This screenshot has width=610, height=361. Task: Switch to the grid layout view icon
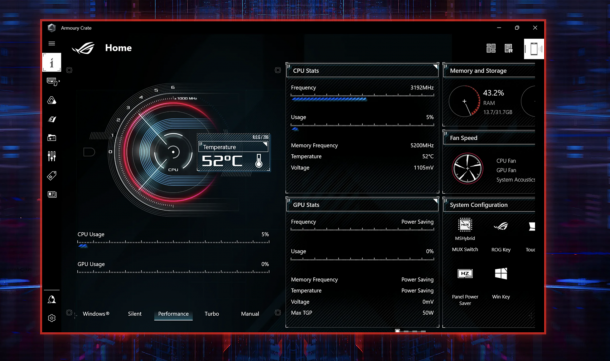coord(491,48)
